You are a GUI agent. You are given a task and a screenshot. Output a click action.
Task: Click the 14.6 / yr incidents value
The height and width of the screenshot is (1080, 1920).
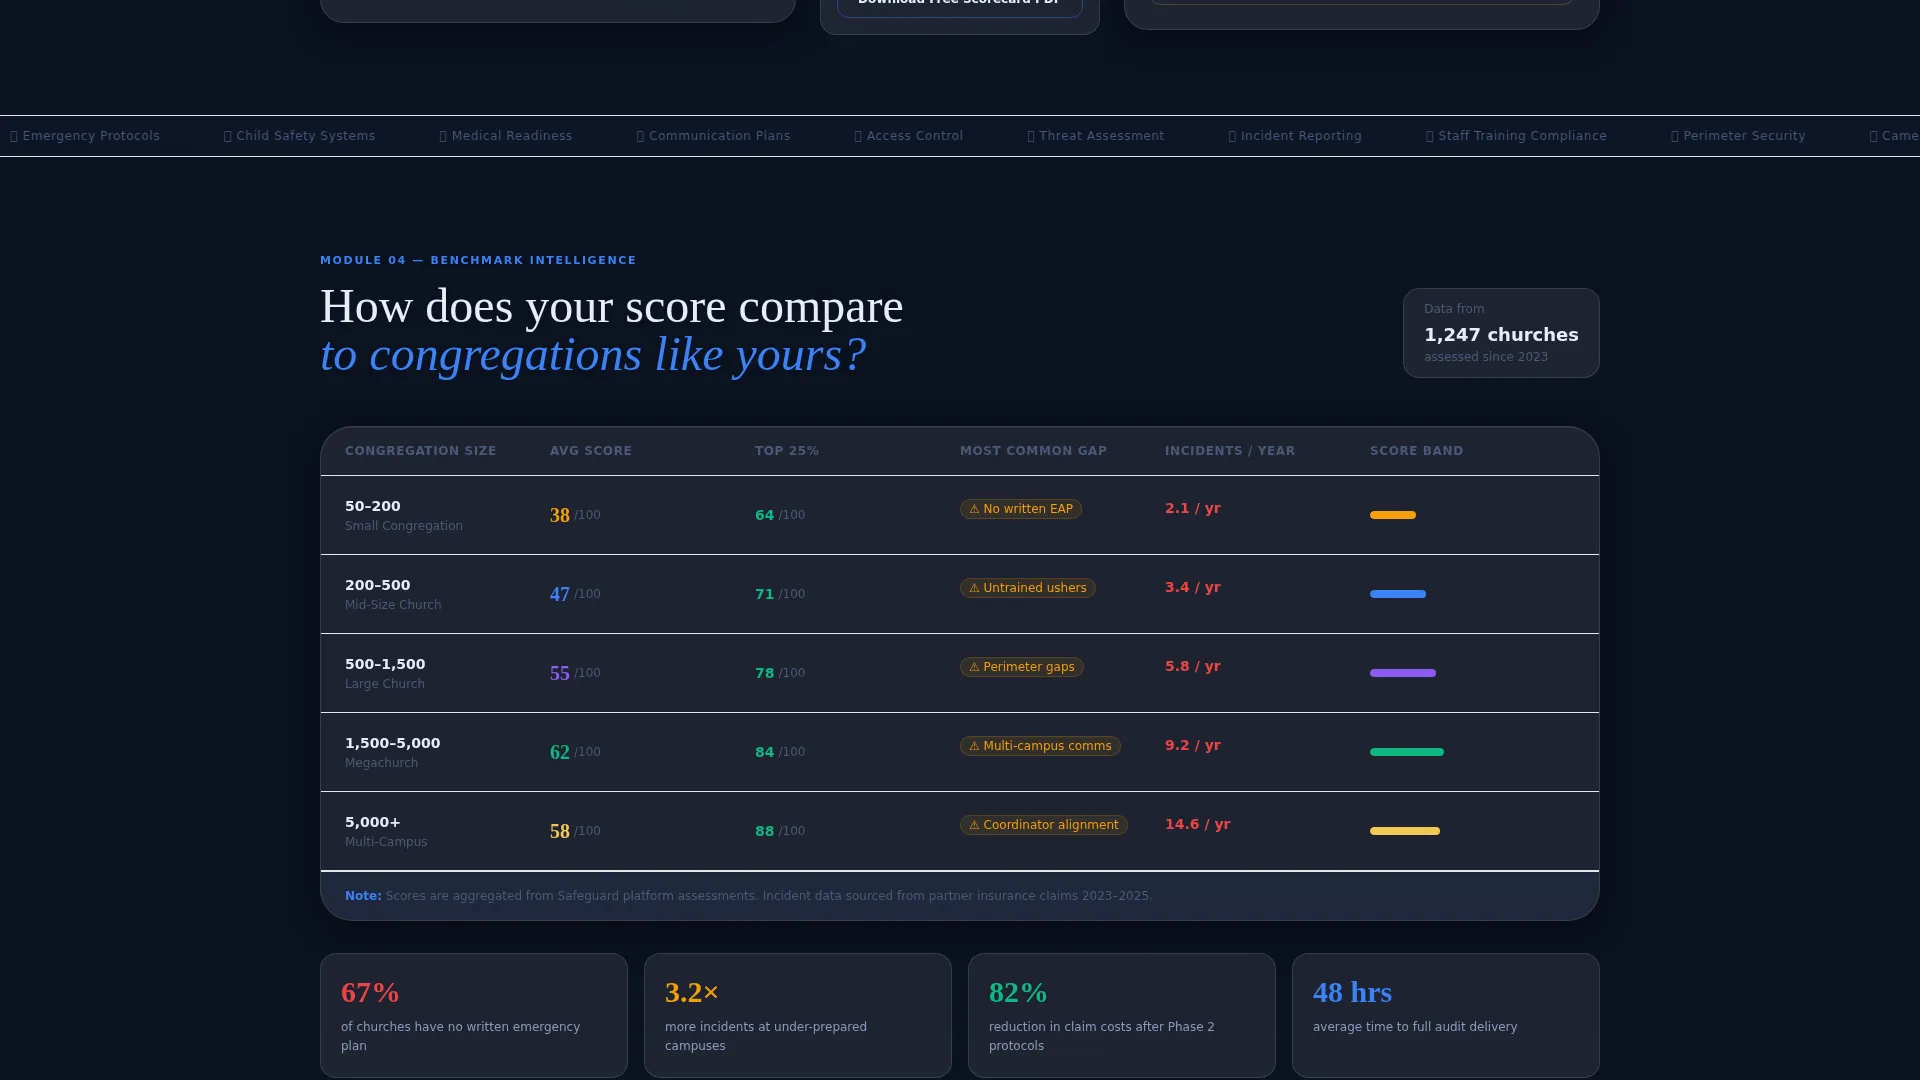[1198, 824]
